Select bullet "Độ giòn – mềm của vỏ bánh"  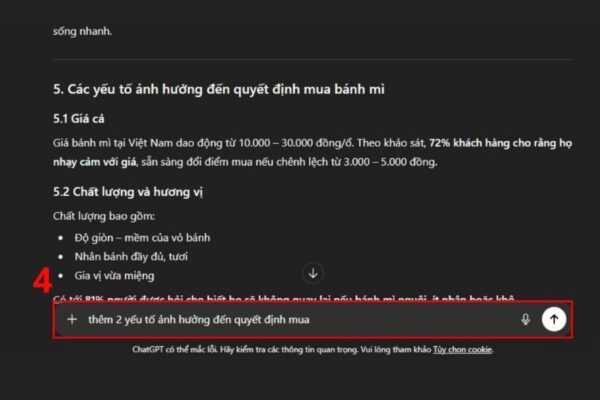[142, 238]
